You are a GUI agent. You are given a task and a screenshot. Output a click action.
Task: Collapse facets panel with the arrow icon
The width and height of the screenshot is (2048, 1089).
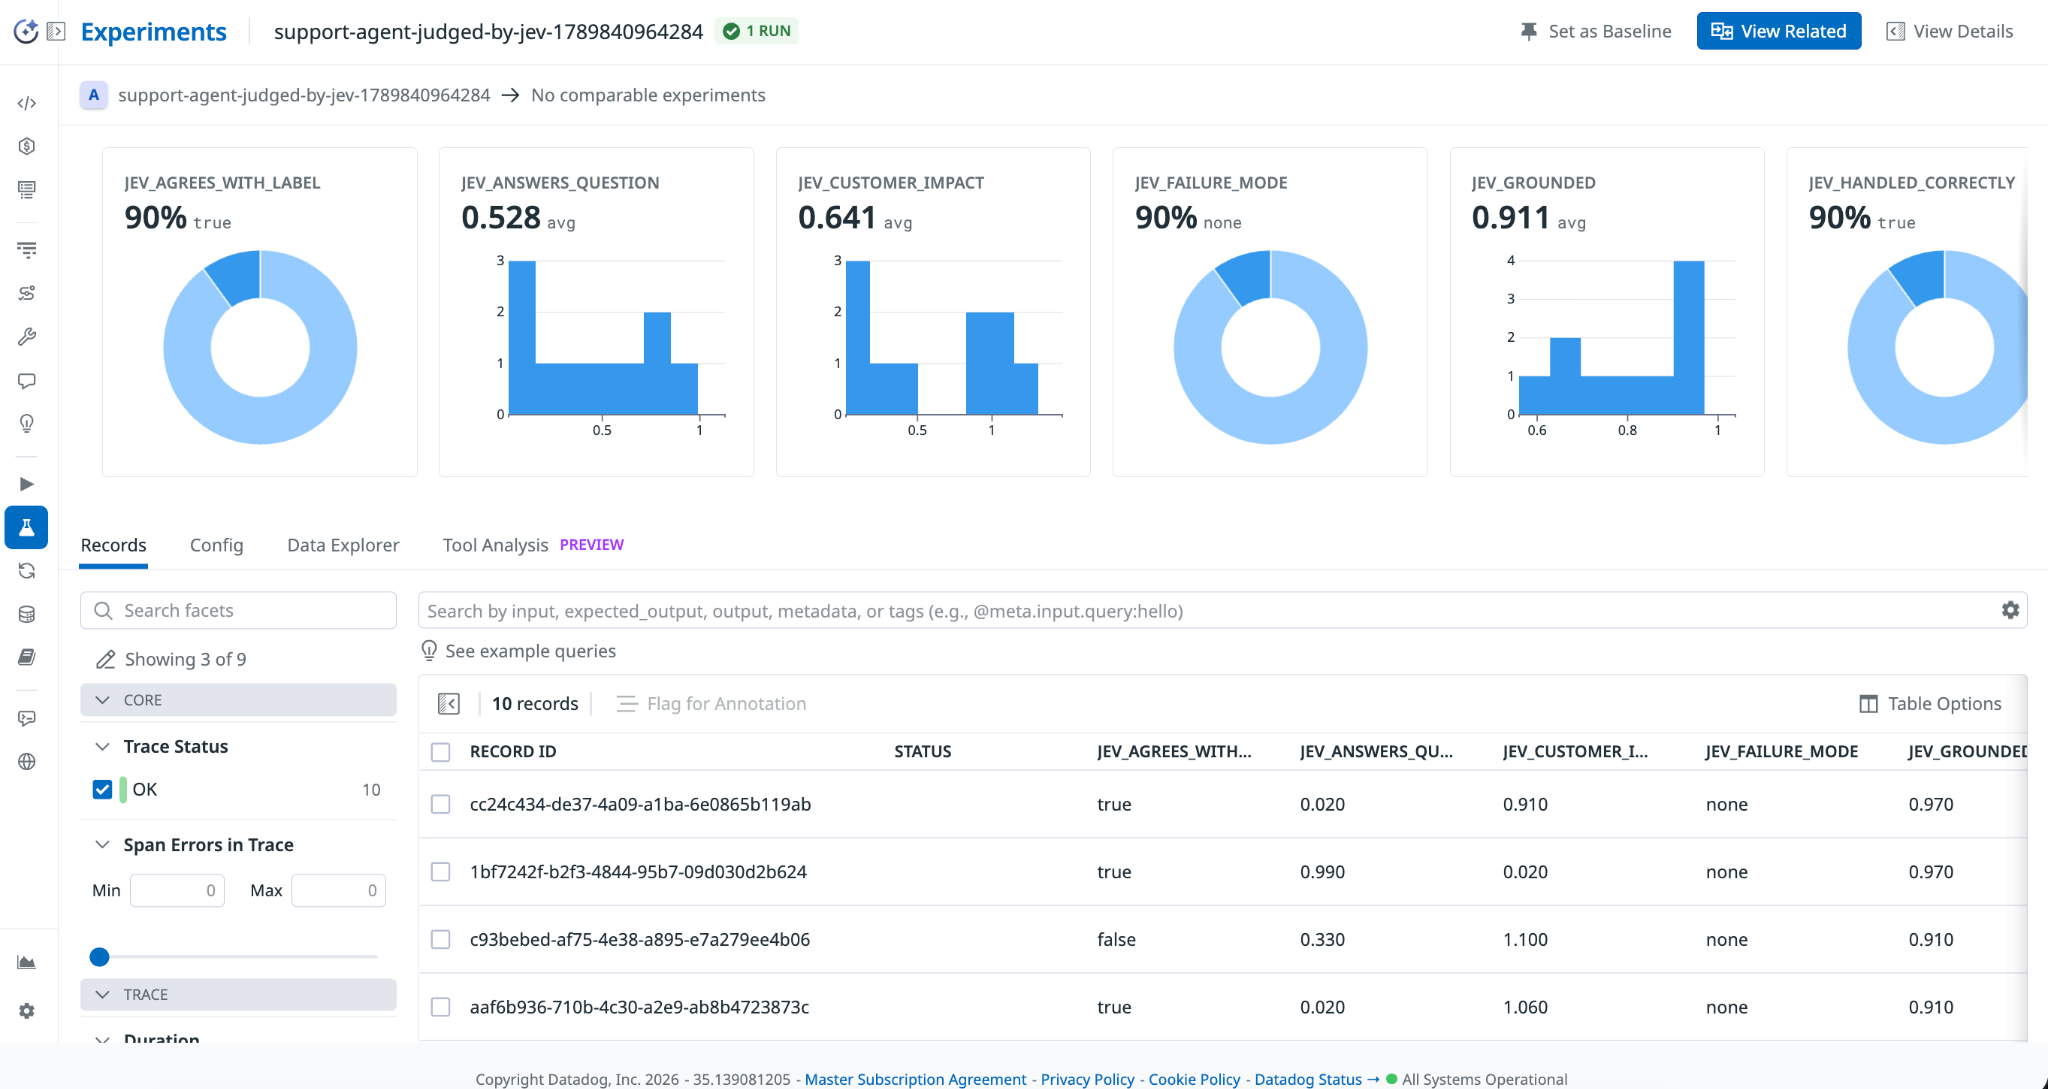[x=449, y=704]
